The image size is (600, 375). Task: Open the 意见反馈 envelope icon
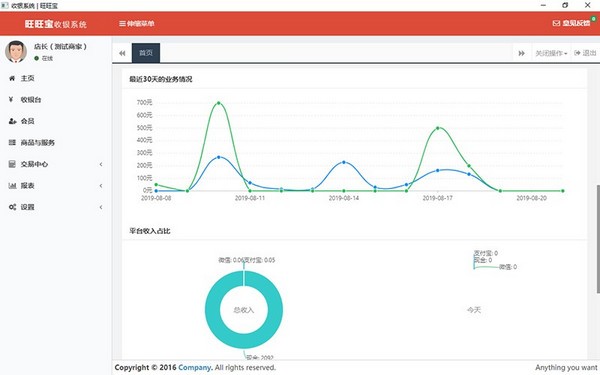(556, 23)
